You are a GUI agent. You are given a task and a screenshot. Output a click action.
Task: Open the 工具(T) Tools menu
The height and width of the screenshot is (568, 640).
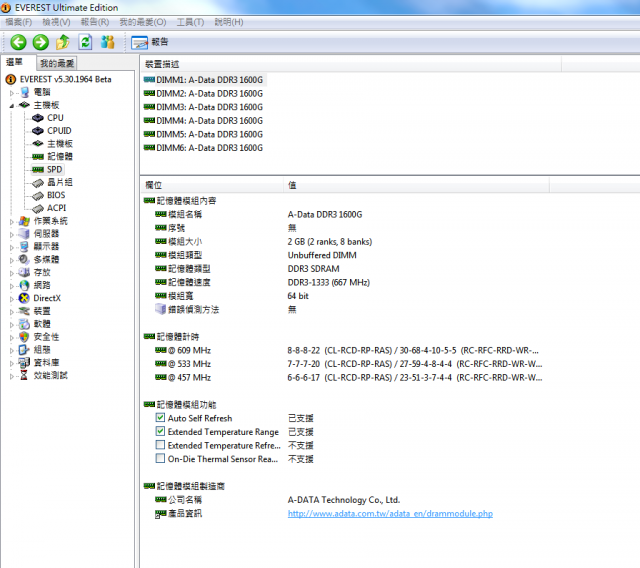pyautogui.click(x=190, y=22)
